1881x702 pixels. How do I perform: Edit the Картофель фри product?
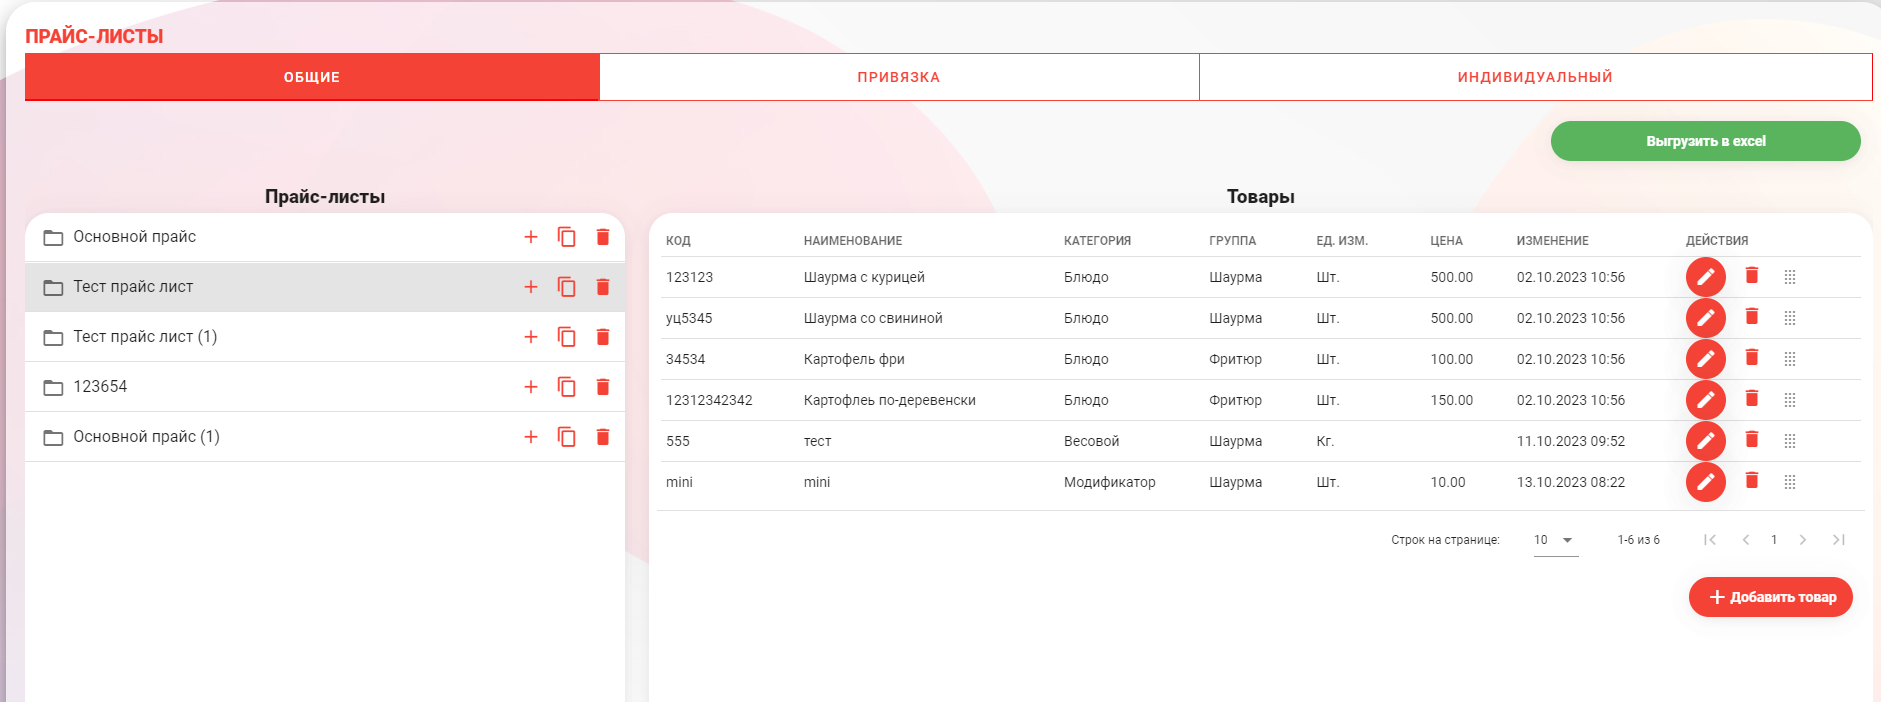click(x=1706, y=359)
